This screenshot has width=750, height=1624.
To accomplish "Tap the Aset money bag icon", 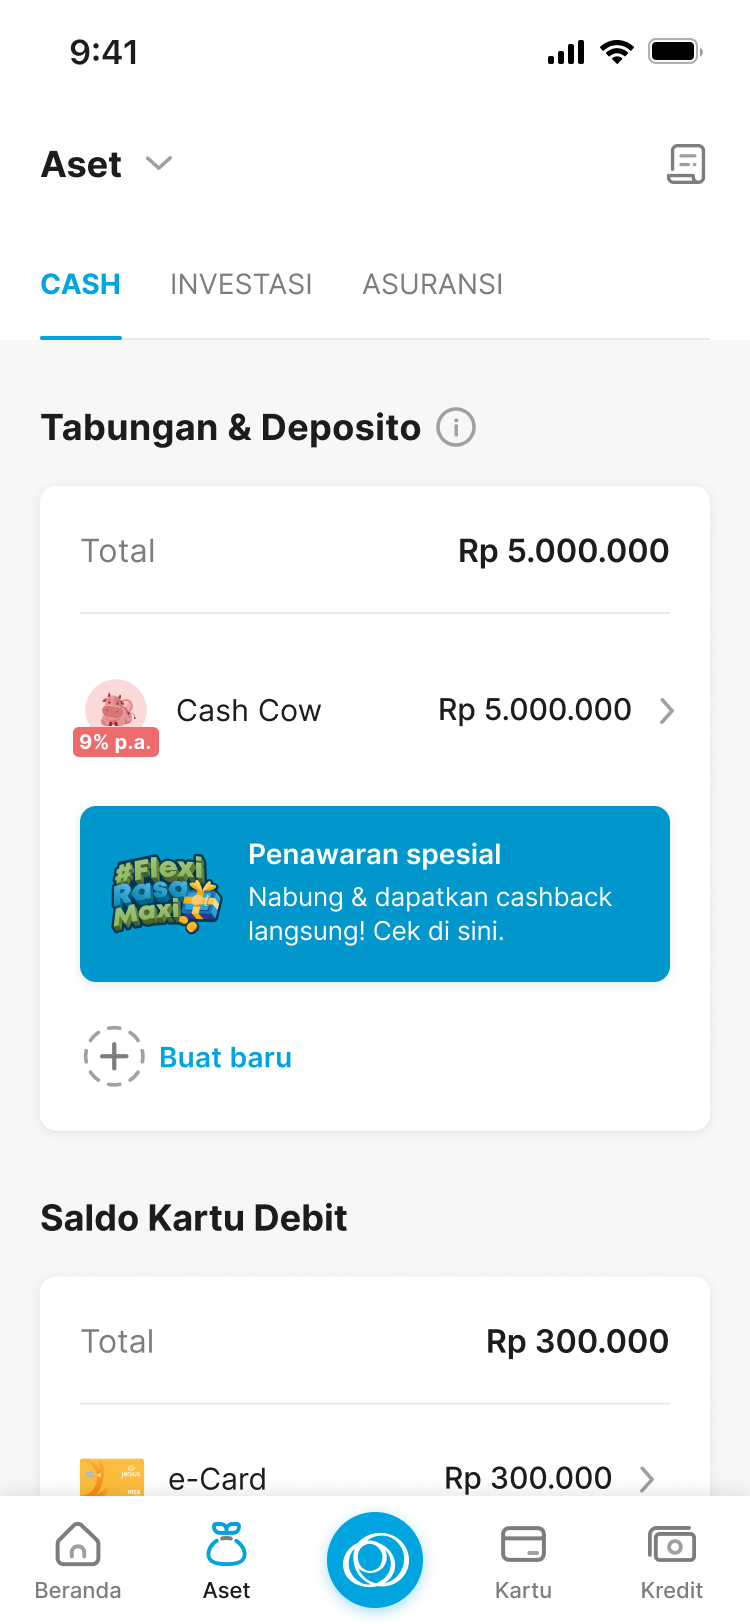I will tap(227, 1544).
